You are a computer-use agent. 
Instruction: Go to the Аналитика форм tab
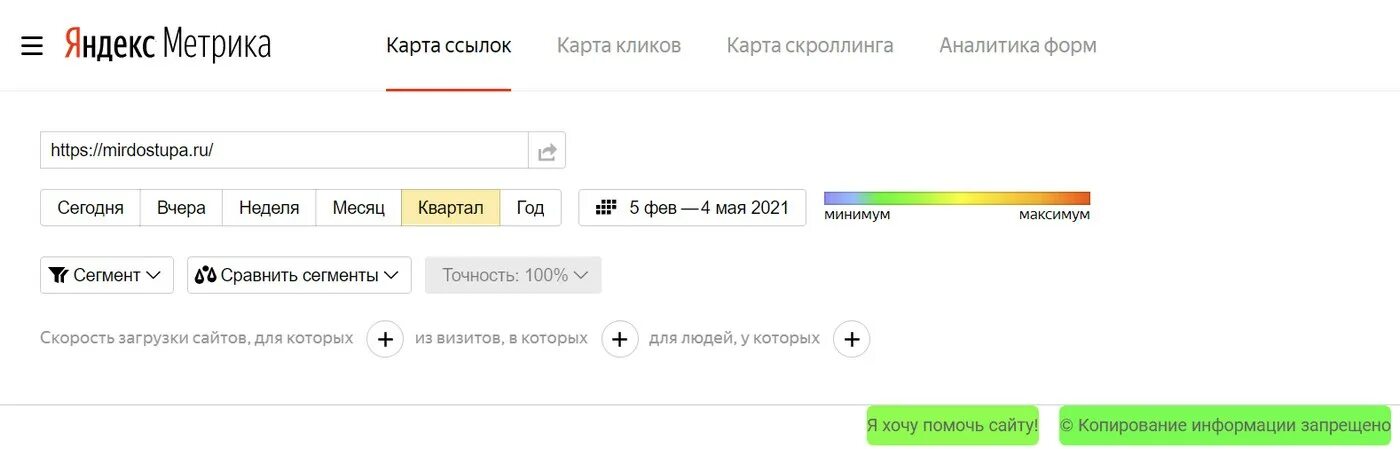click(x=1018, y=46)
